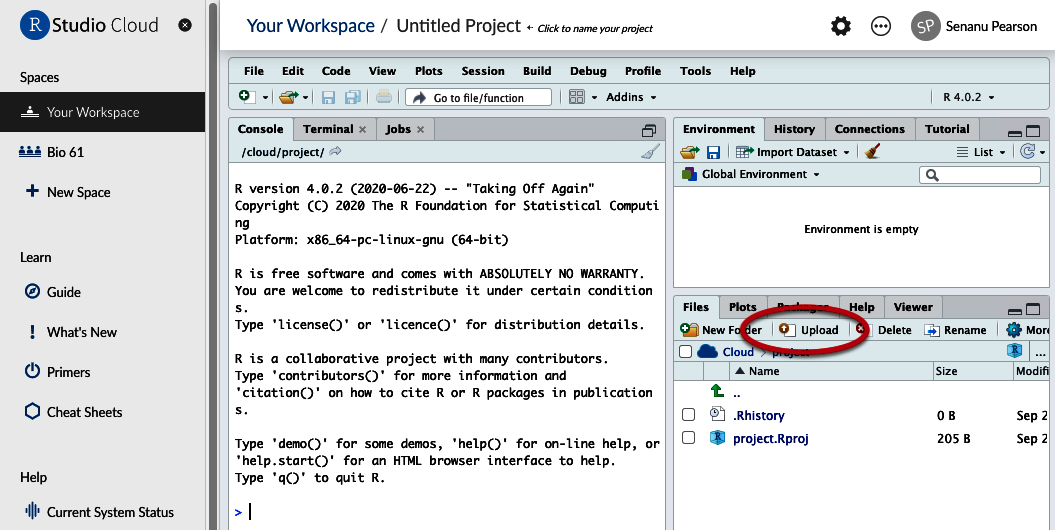The image size is (1055, 530).
Task: Click the project.Rproj file icon
Action: [x=717, y=438]
